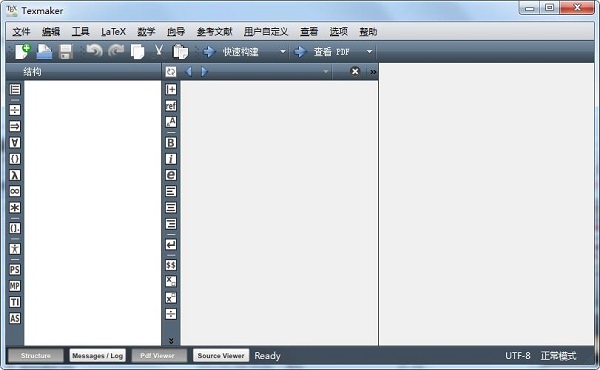Close the current document with X button

(355, 72)
